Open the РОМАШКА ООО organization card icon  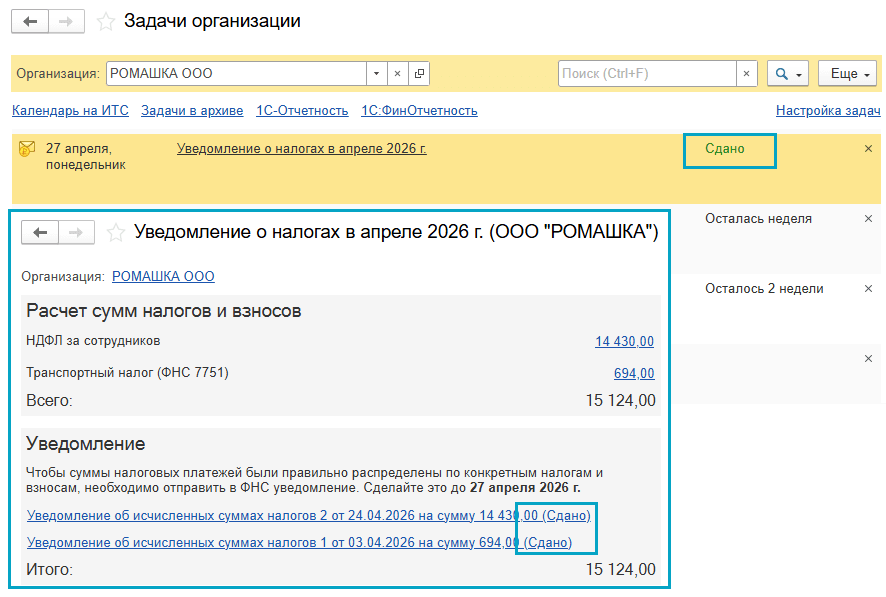click(x=419, y=73)
